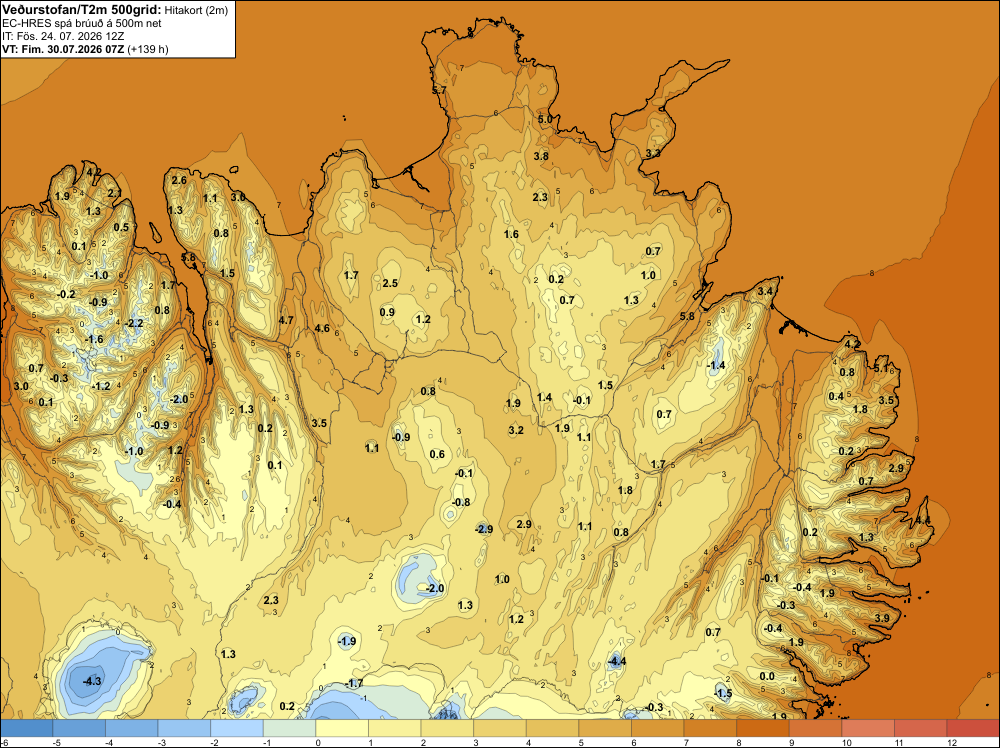Click the temperature value '-1.4'
Viewport: 1000px width, 748px height.
pos(716,365)
